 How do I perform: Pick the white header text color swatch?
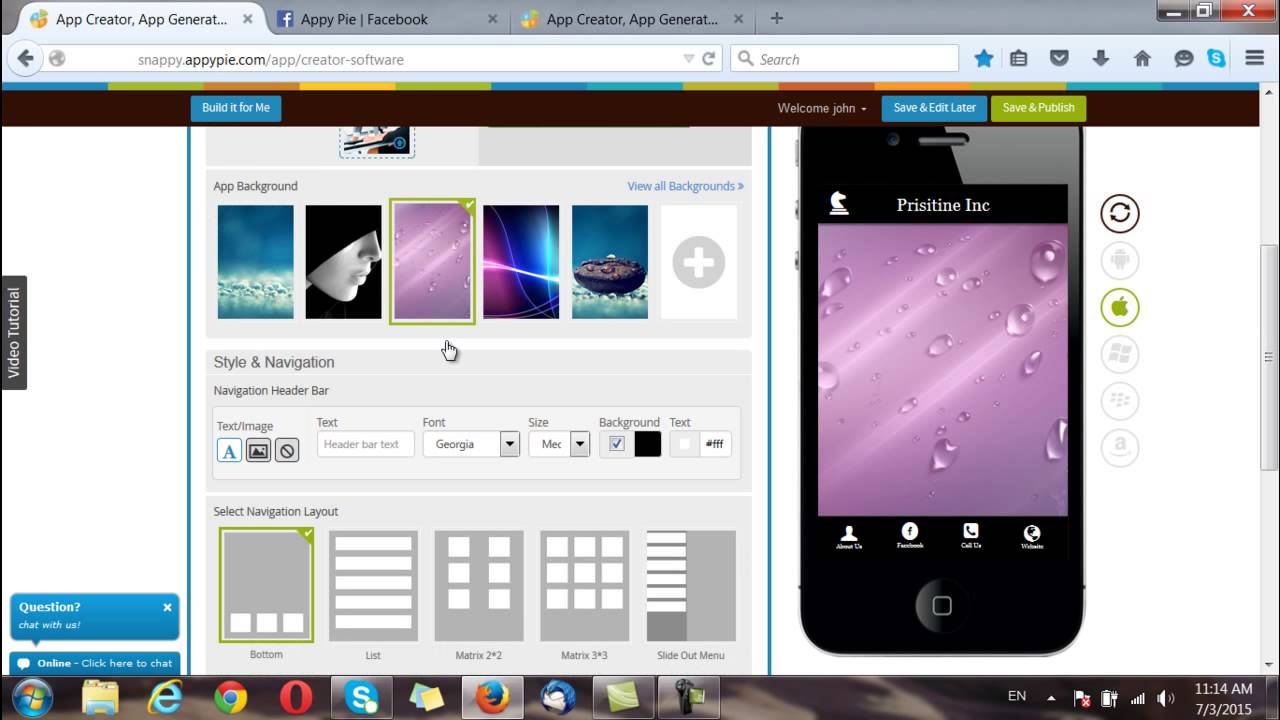(x=684, y=444)
